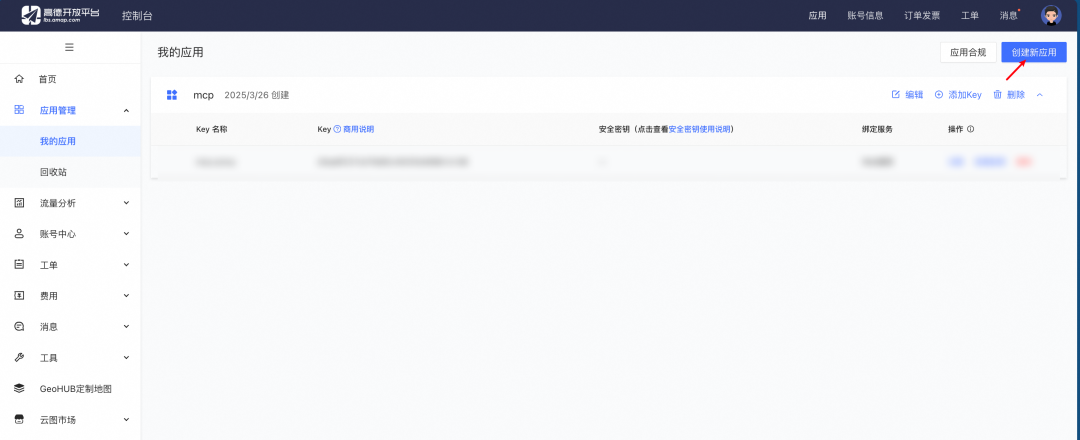
Task: Click the info icon next to 操作
Action: click(970, 129)
